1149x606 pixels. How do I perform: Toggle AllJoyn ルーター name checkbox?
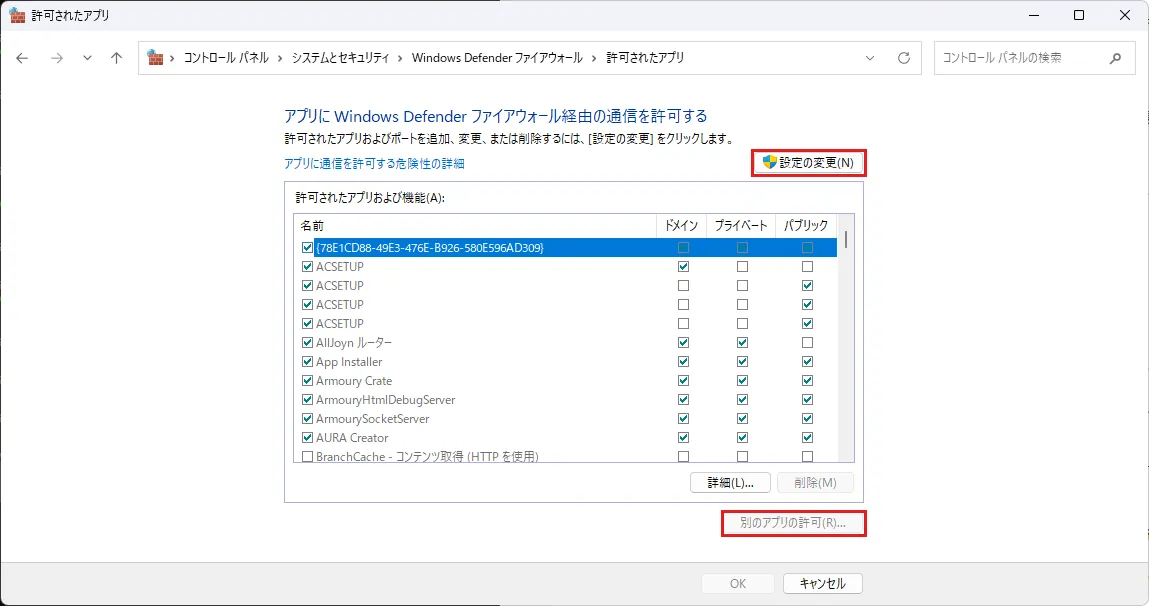pos(307,343)
